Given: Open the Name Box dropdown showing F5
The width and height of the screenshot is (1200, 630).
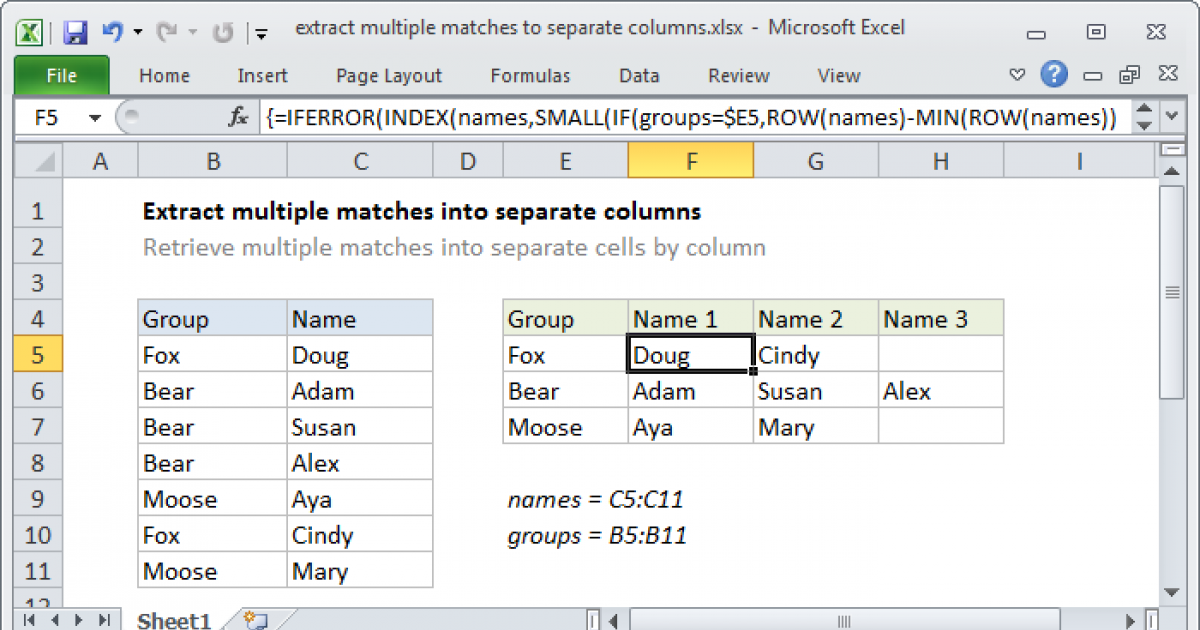Looking at the screenshot, I should (95, 117).
